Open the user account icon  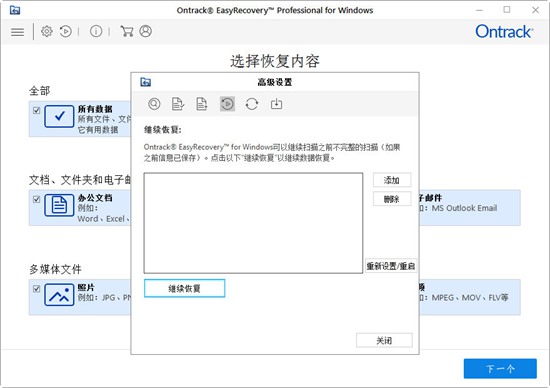click(146, 31)
